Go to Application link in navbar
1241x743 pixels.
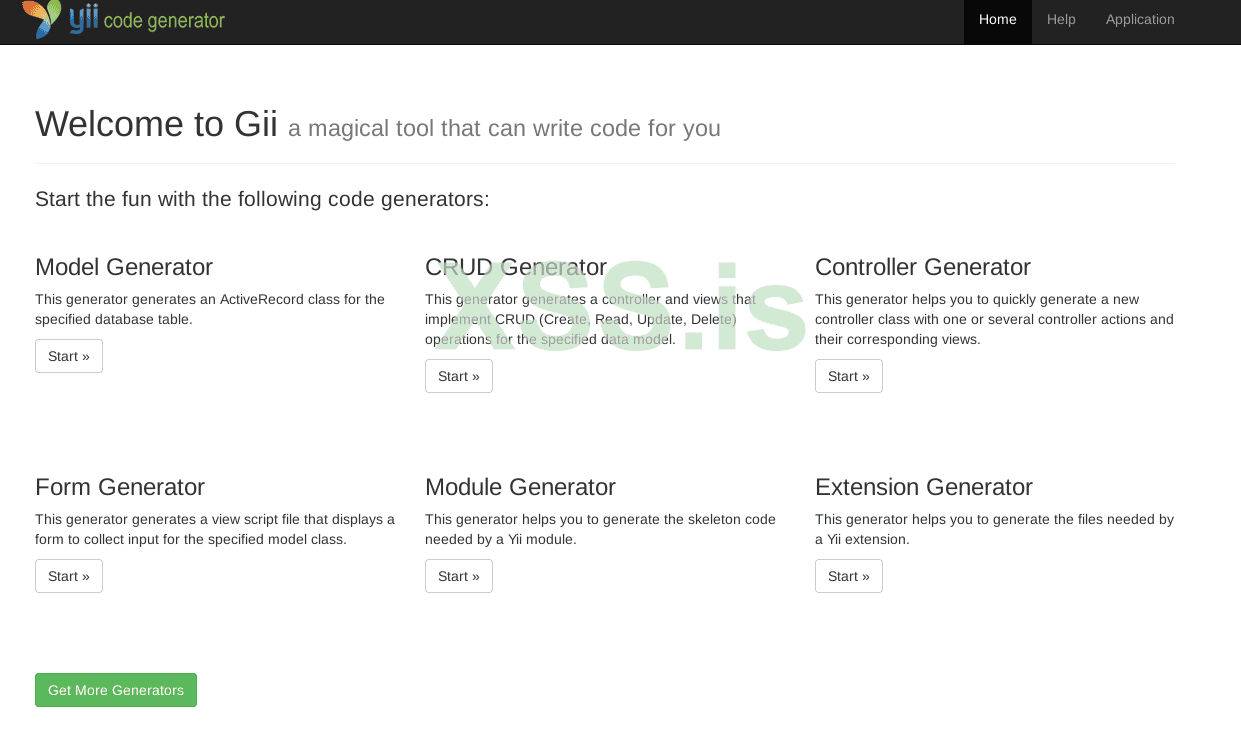click(x=1140, y=20)
